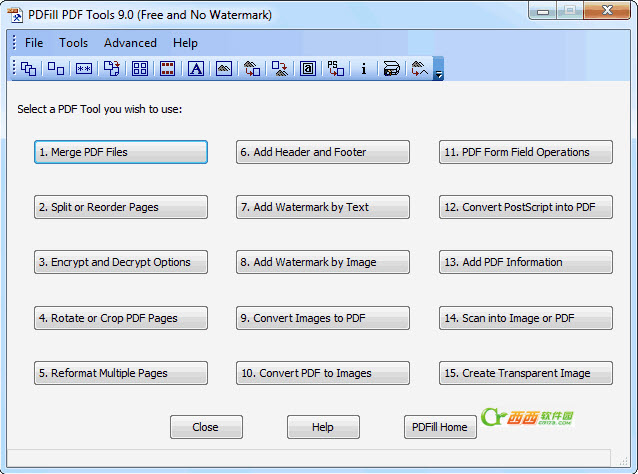Click the PDFill app icon in title bar
This screenshot has width=638, height=474.
[15, 15]
